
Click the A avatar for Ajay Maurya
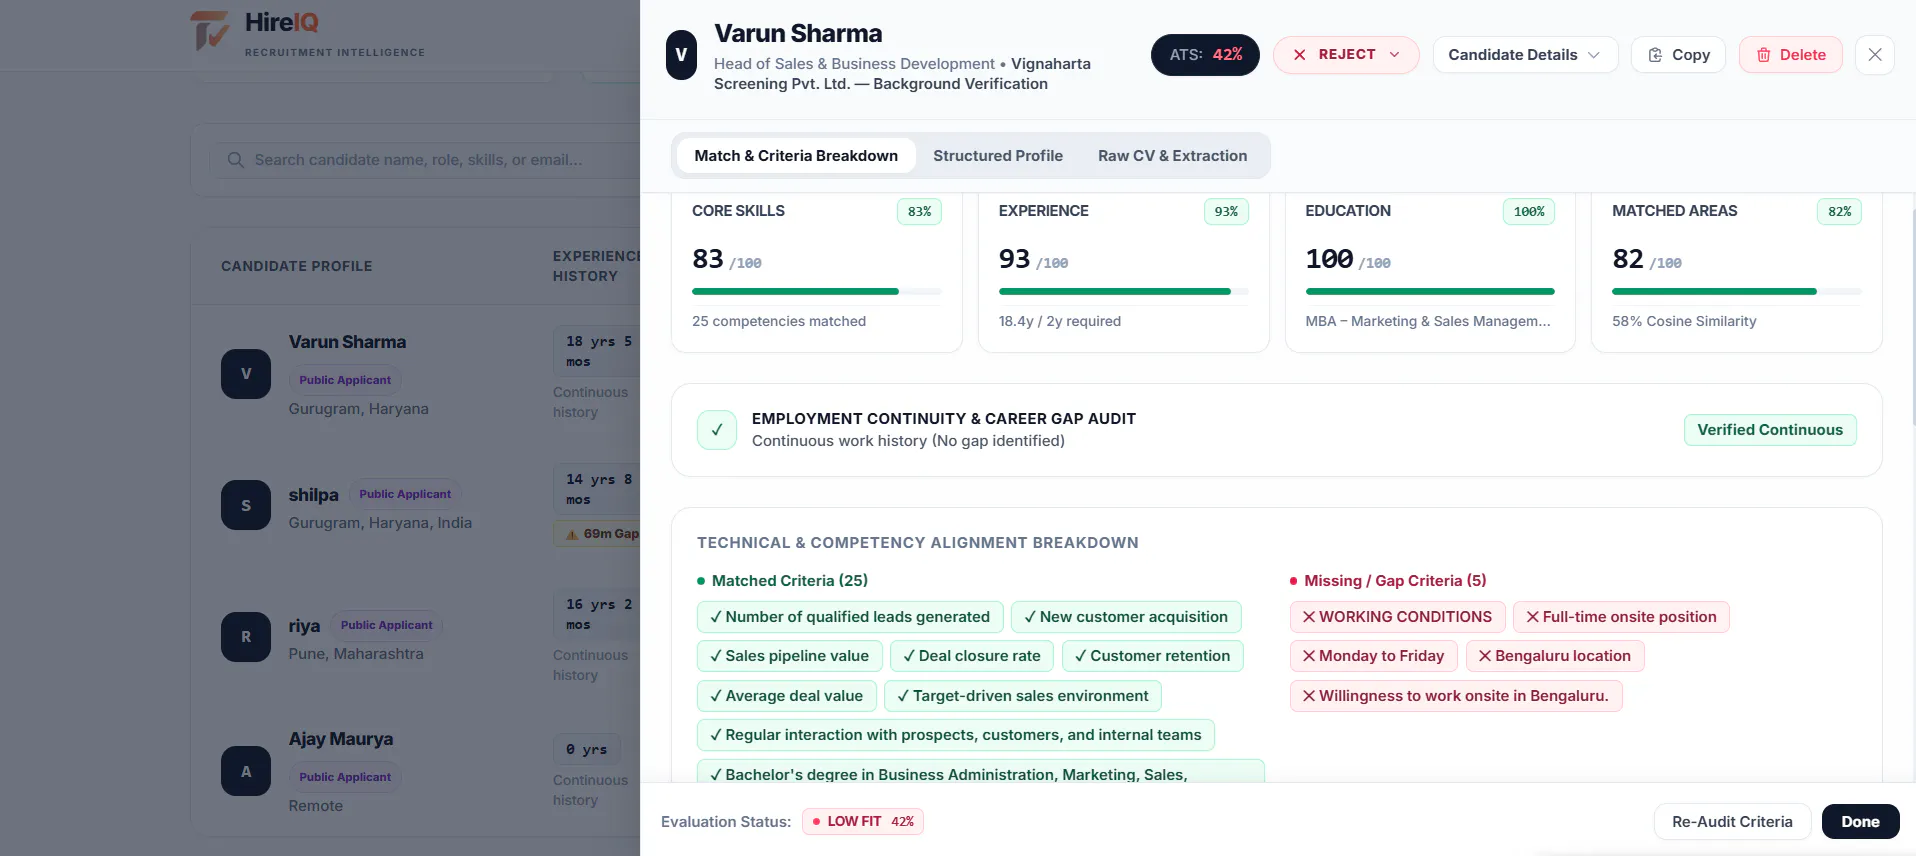pyautogui.click(x=246, y=771)
